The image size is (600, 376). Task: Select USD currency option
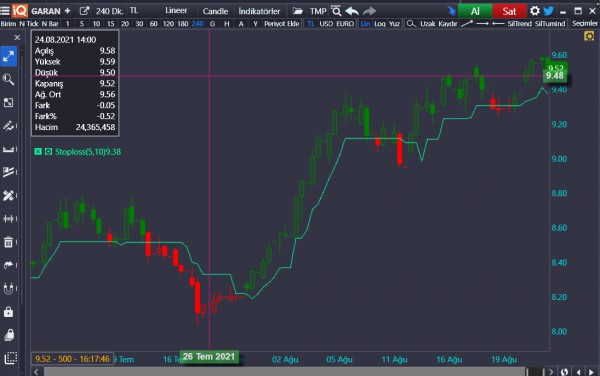tap(326, 24)
